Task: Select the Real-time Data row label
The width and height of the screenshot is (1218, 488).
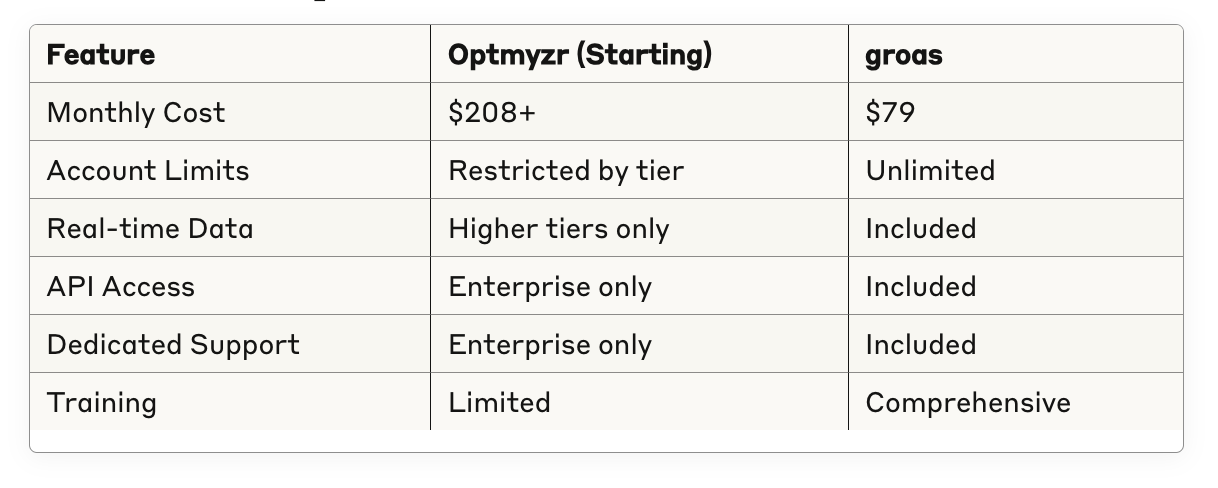Action: pos(150,228)
